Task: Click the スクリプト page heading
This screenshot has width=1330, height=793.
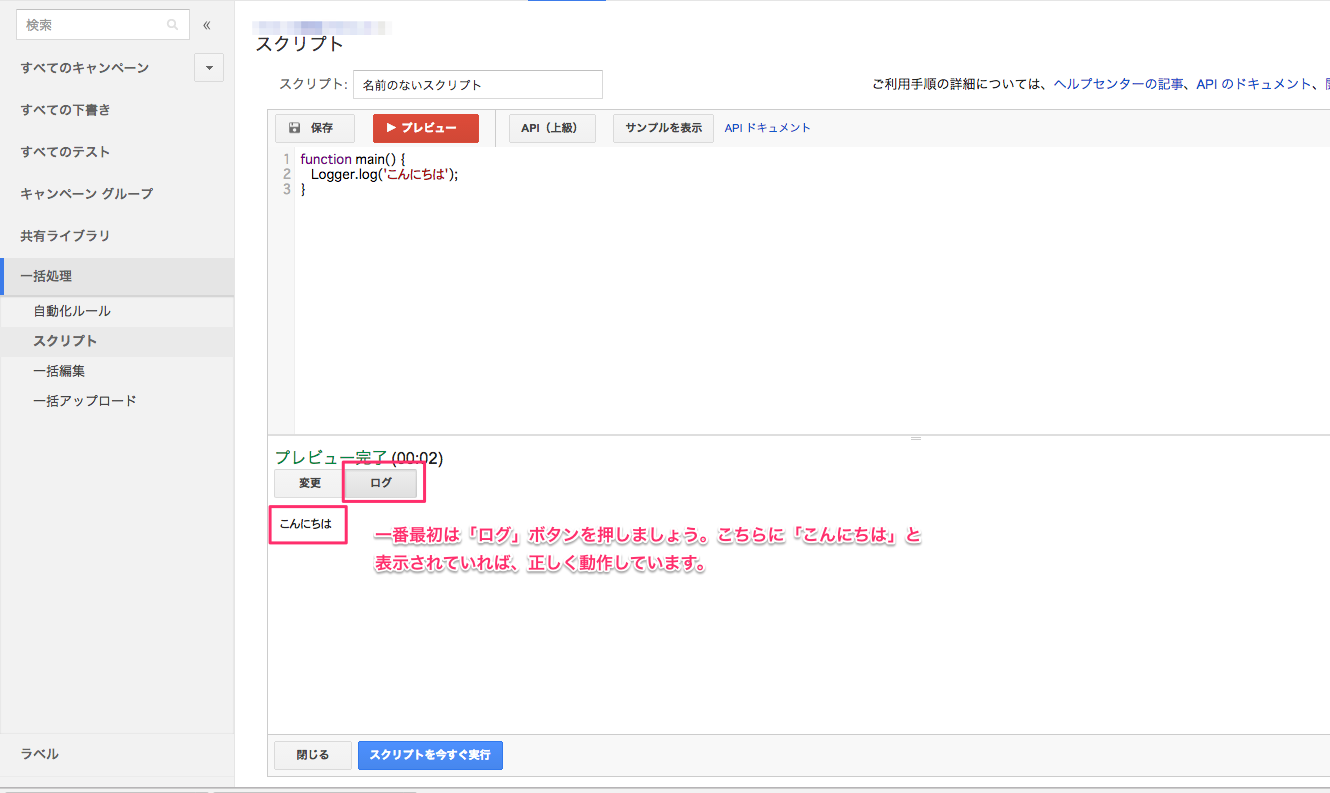Action: [x=299, y=44]
